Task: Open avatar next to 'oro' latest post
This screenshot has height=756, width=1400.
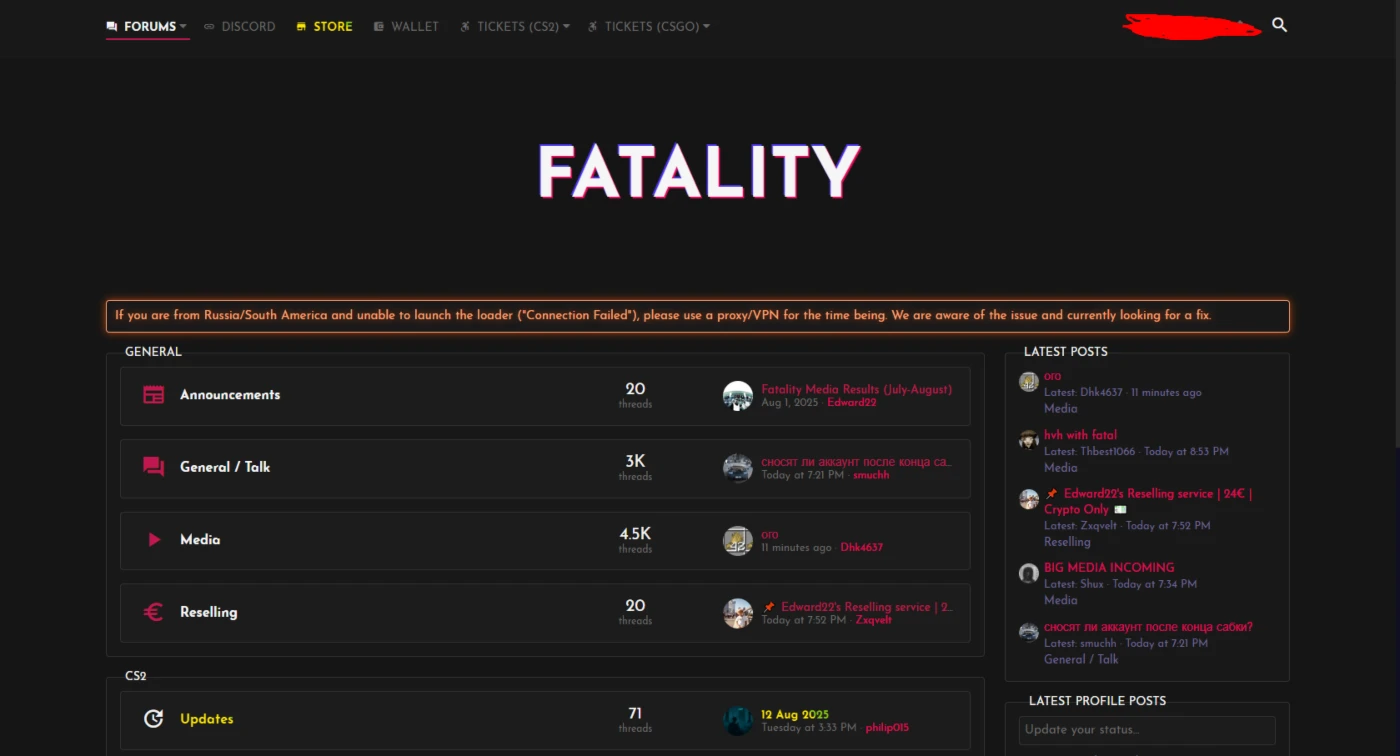Action: click(x=1029, y=382)
